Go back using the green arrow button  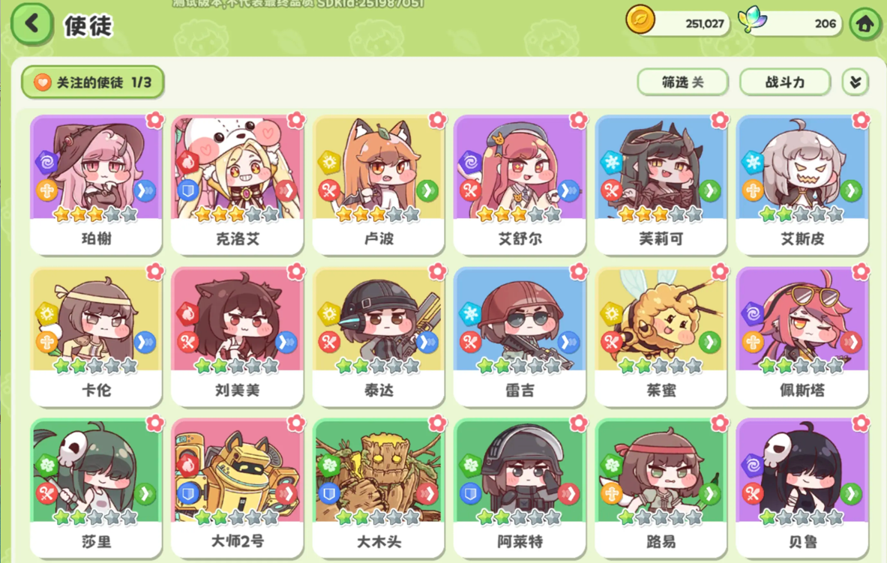[31, 24]
